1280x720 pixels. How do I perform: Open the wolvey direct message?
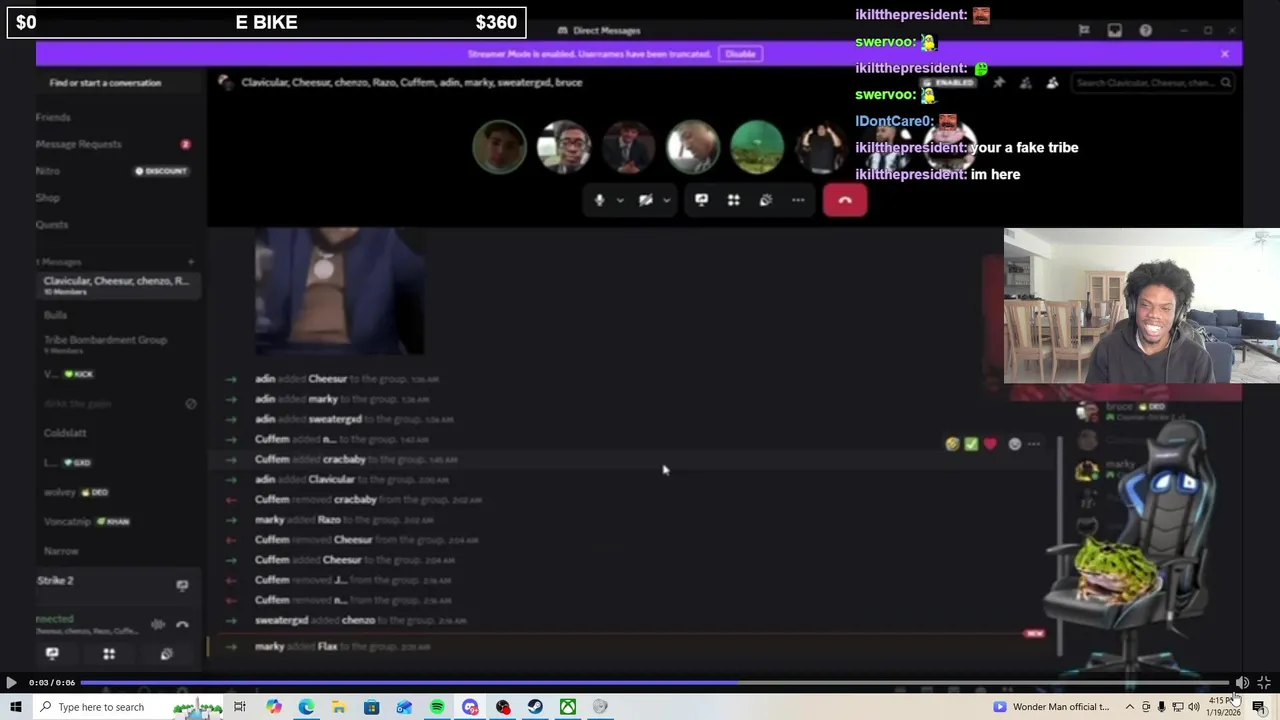pos(118,492)
